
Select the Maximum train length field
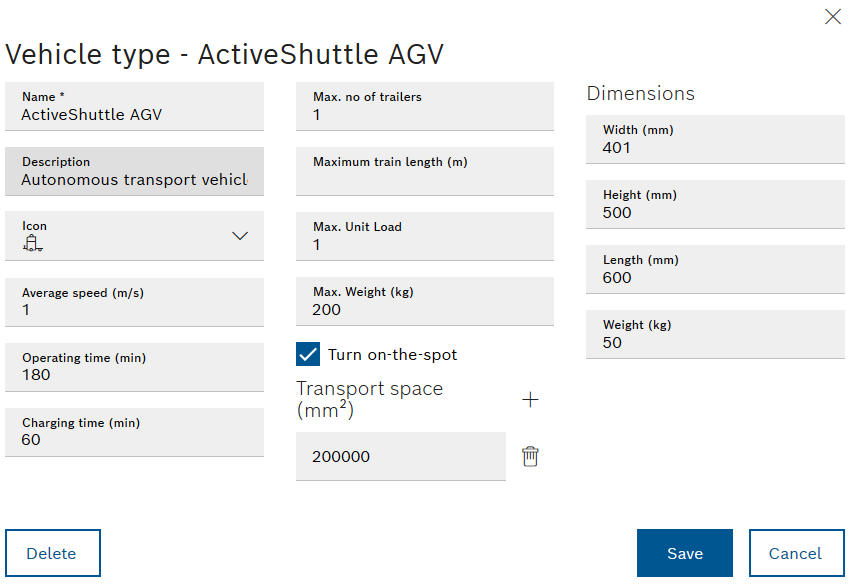point(424,180)
